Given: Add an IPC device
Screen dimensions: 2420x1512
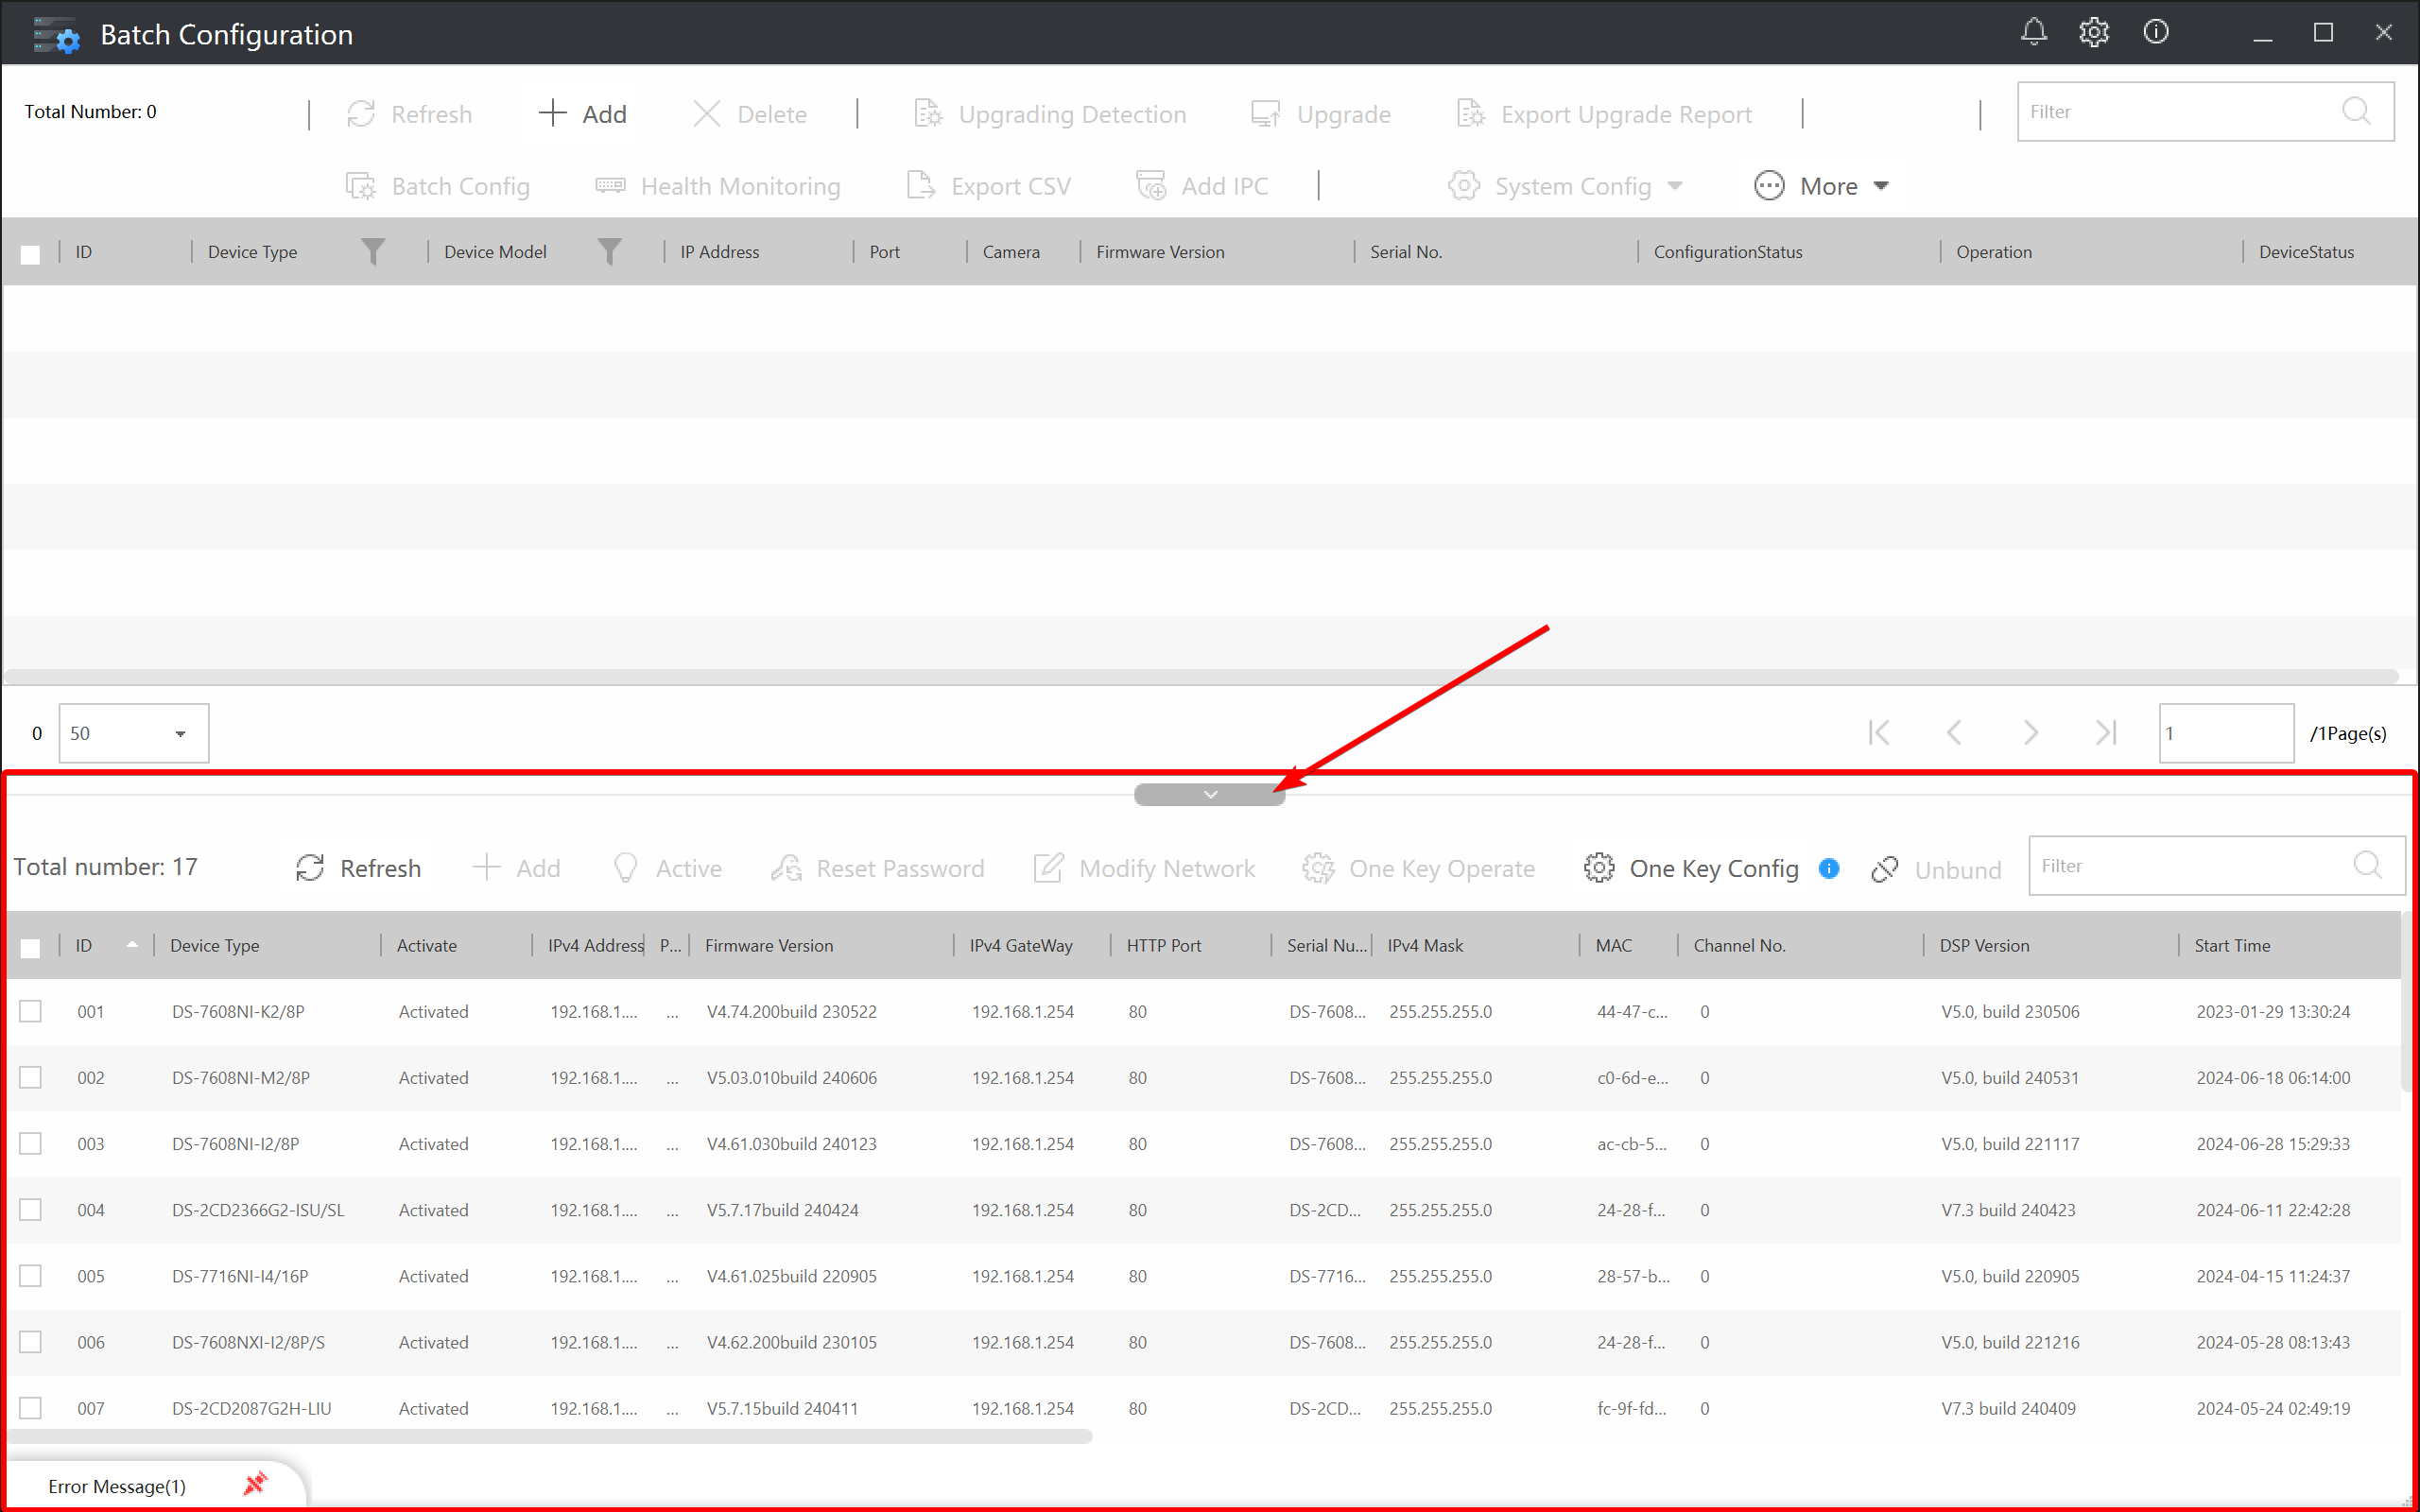Looking at the screenshot, I should coord(1202,185).
